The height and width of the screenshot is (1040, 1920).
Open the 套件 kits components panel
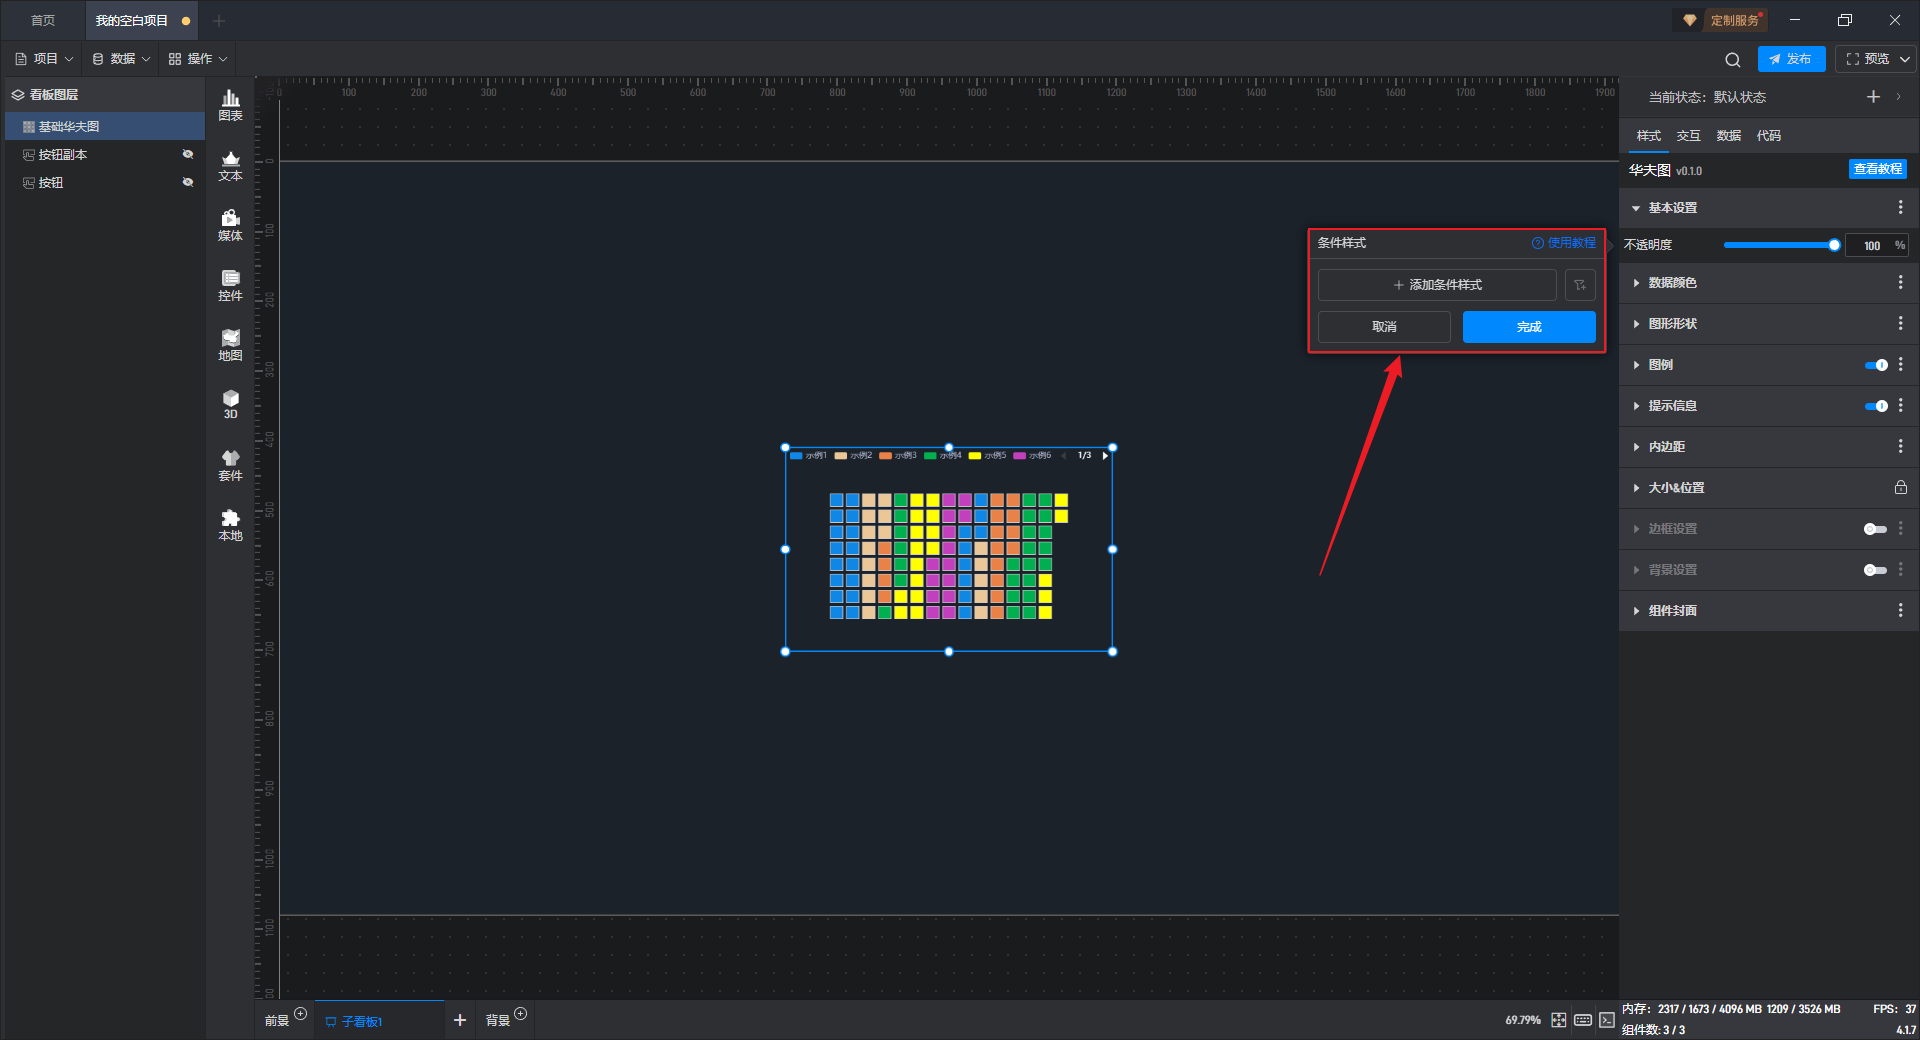230,465
